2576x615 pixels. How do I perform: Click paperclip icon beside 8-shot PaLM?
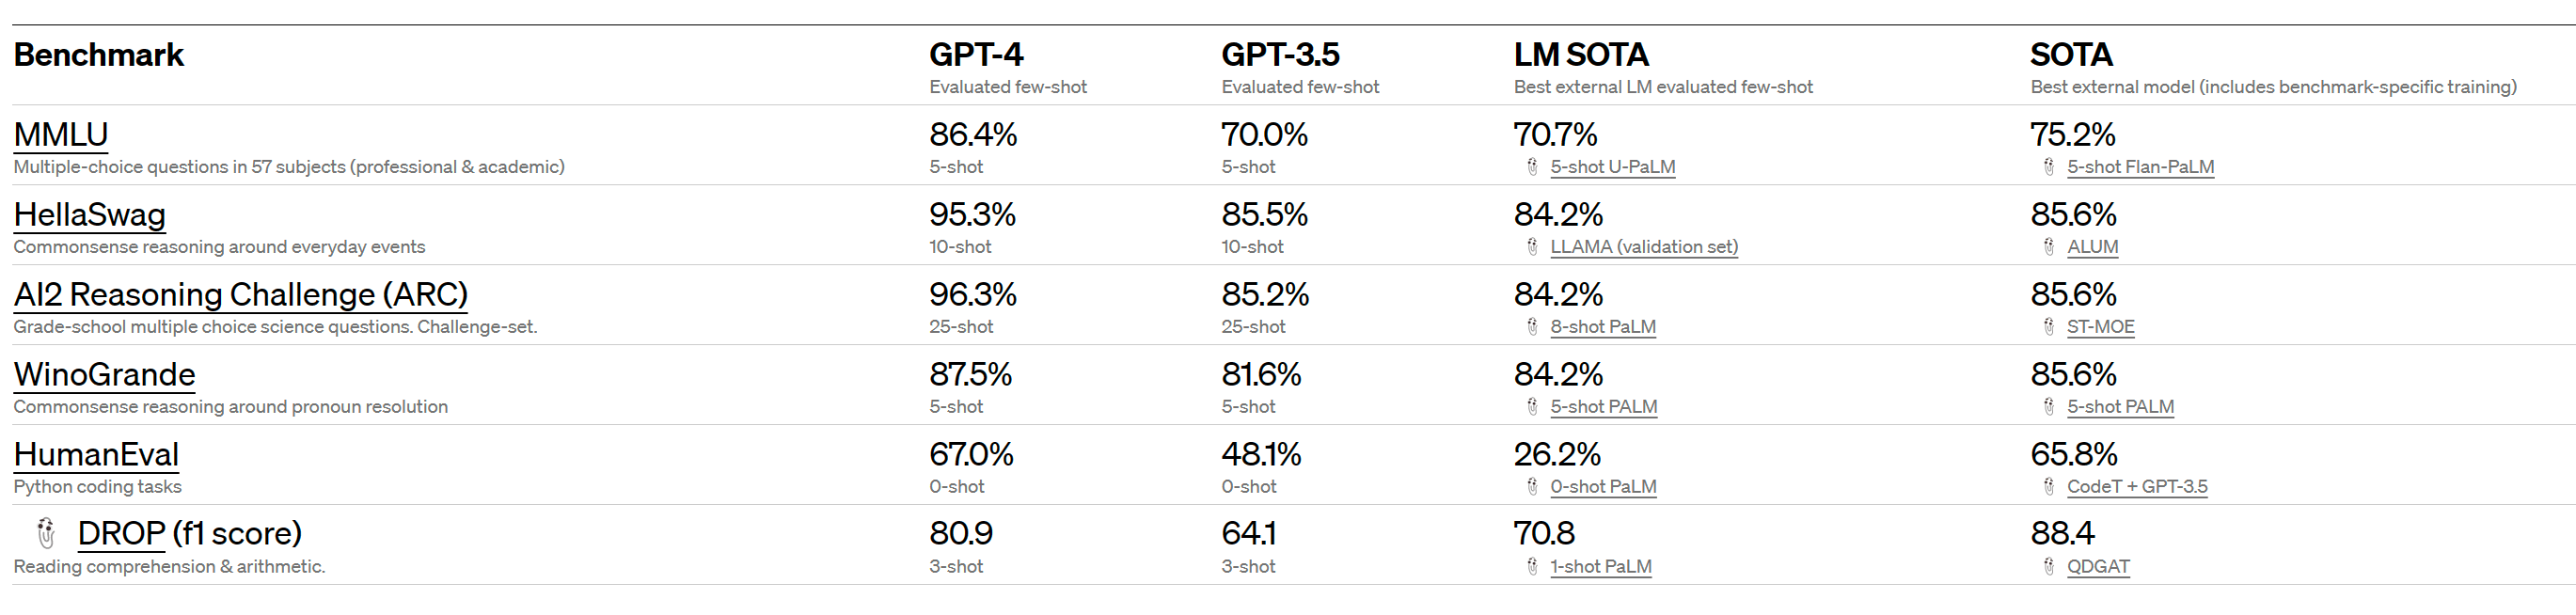tap(1532, 327)
